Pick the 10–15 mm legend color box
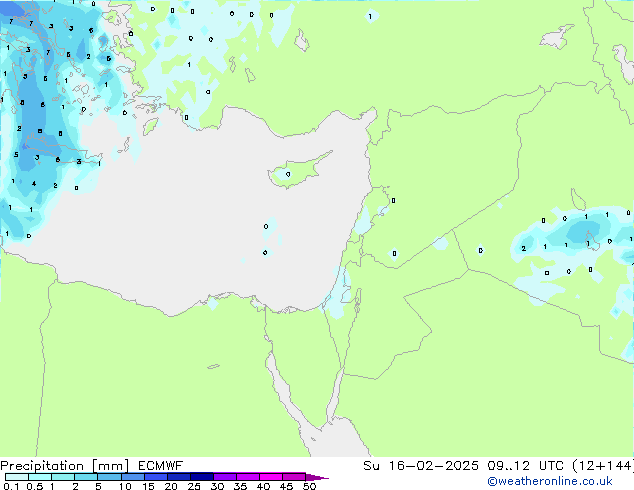Viewport: 634px width, 490px height. click(133, 477)
